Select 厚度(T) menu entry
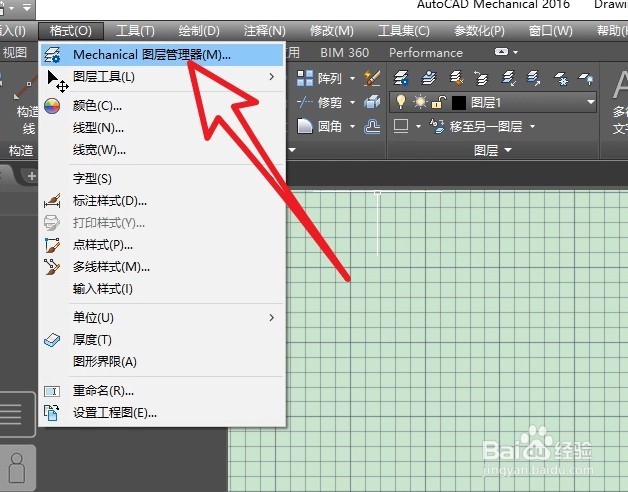 [162, 340]
